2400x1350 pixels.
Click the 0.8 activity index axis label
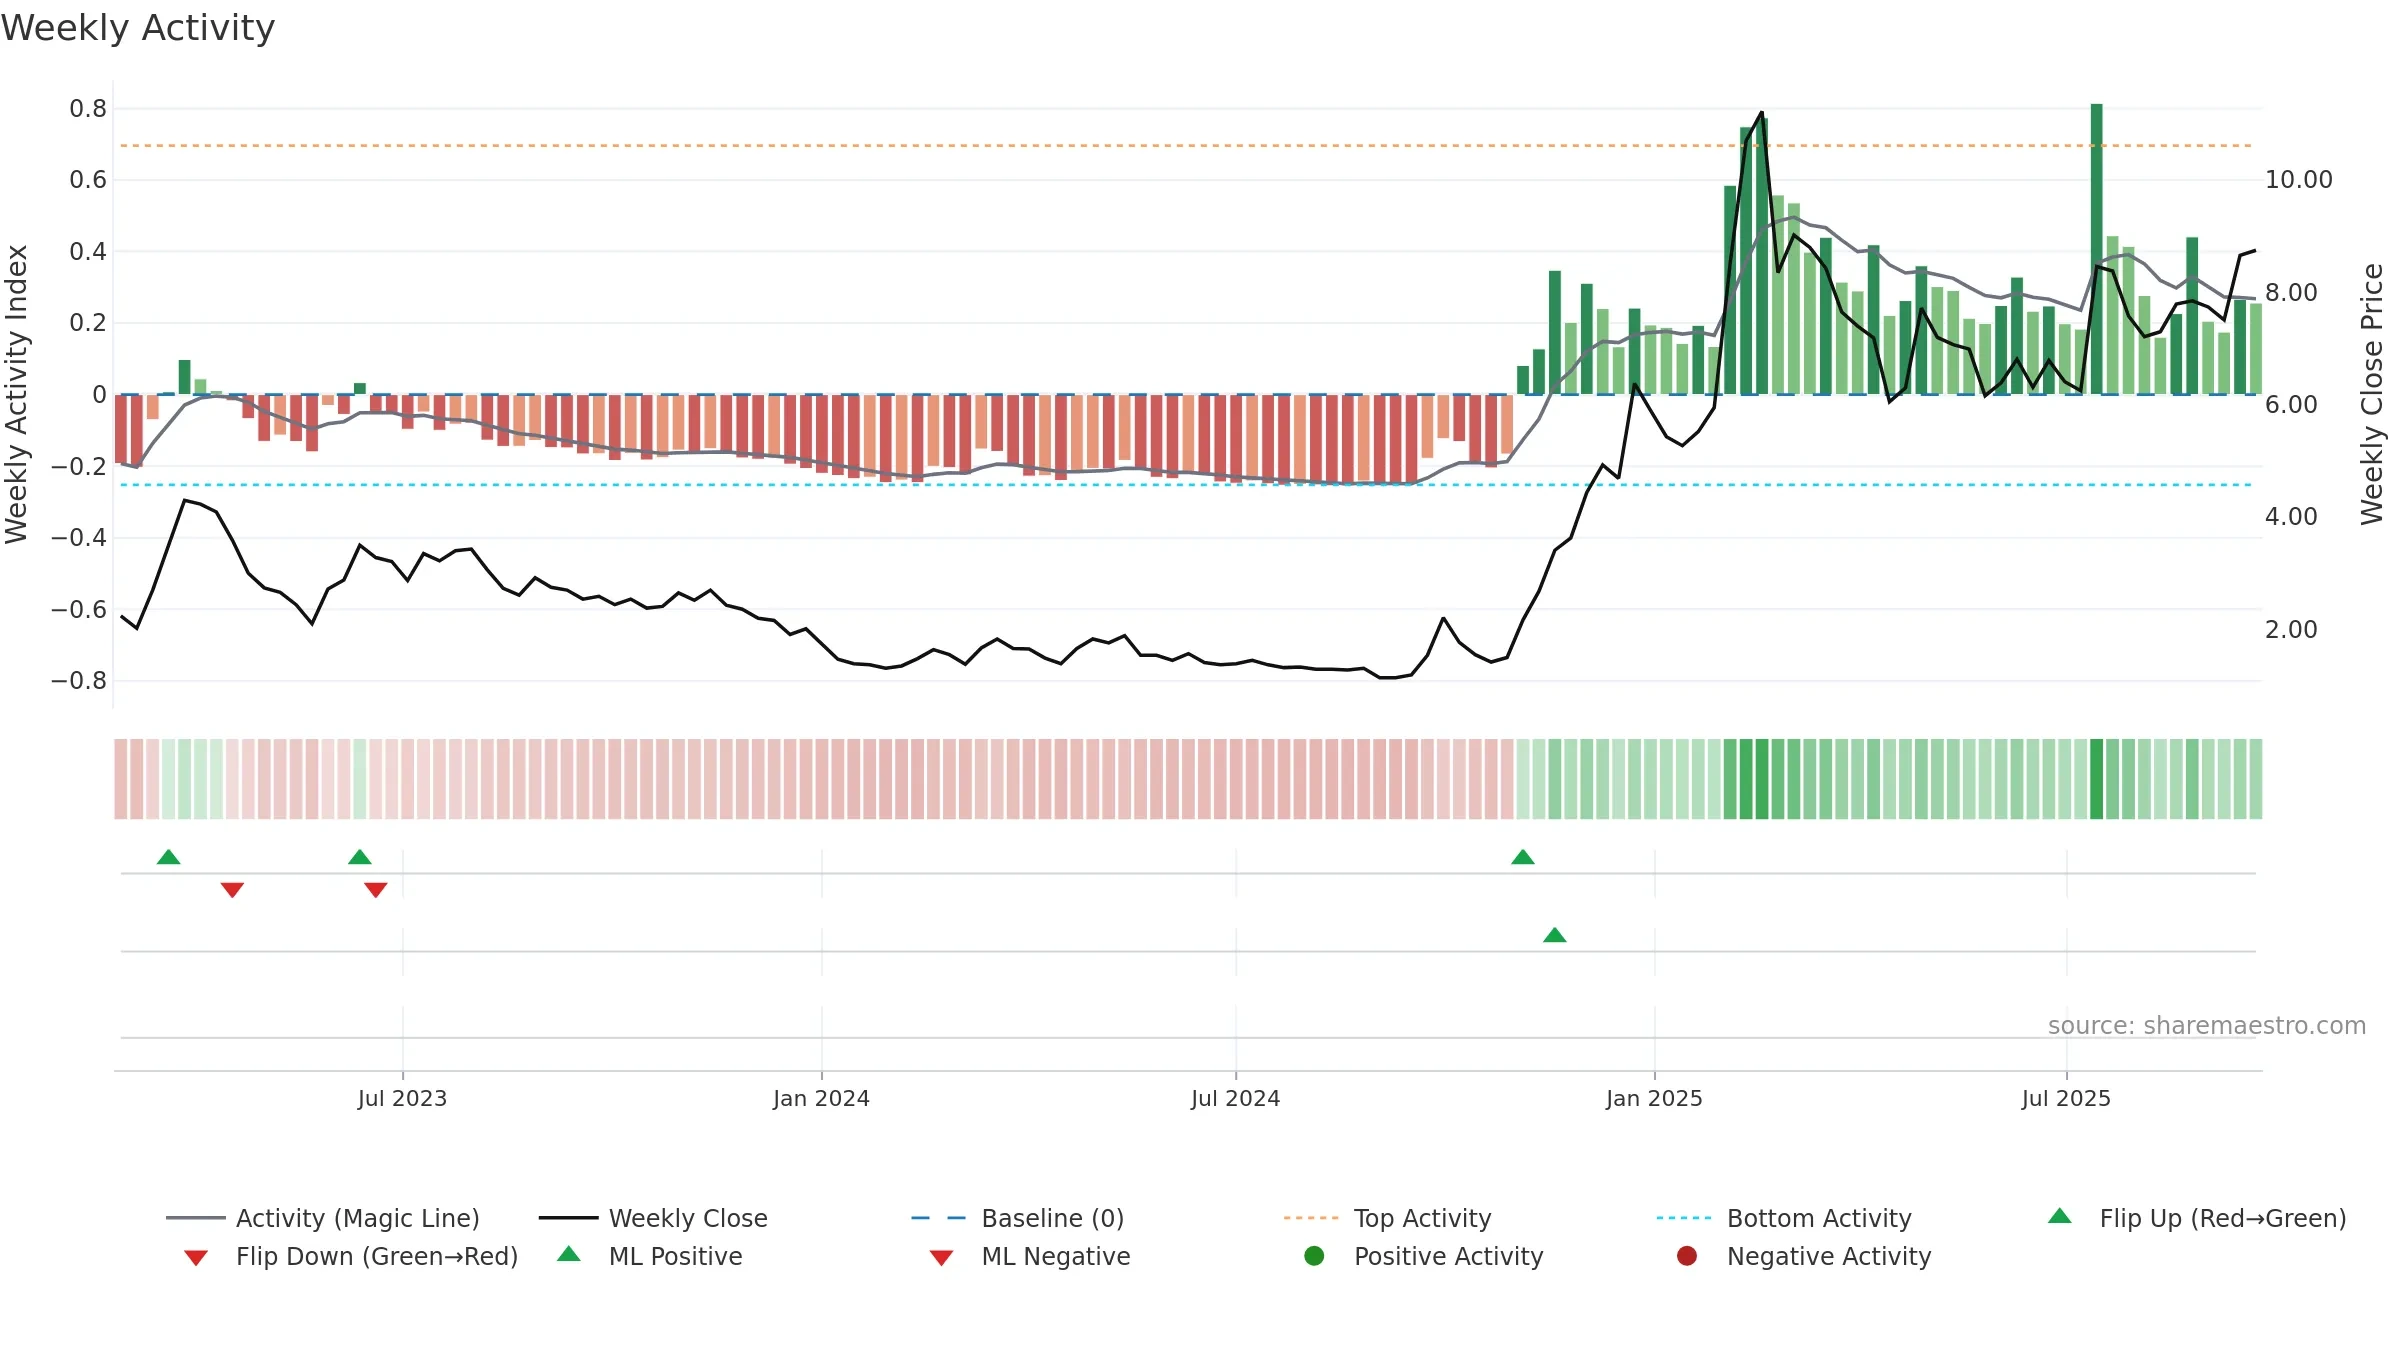88,109
